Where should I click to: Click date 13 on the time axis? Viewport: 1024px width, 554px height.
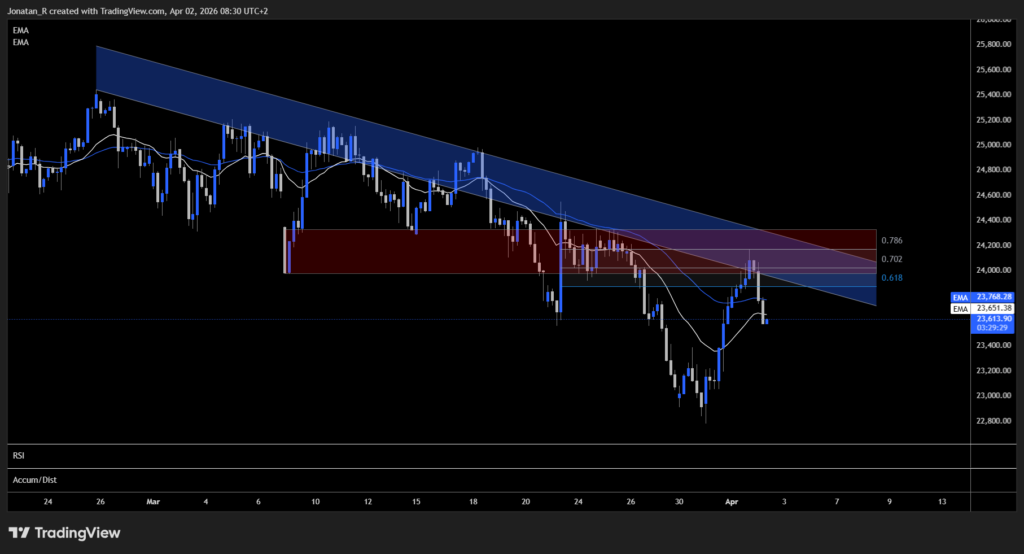[942, 502]
